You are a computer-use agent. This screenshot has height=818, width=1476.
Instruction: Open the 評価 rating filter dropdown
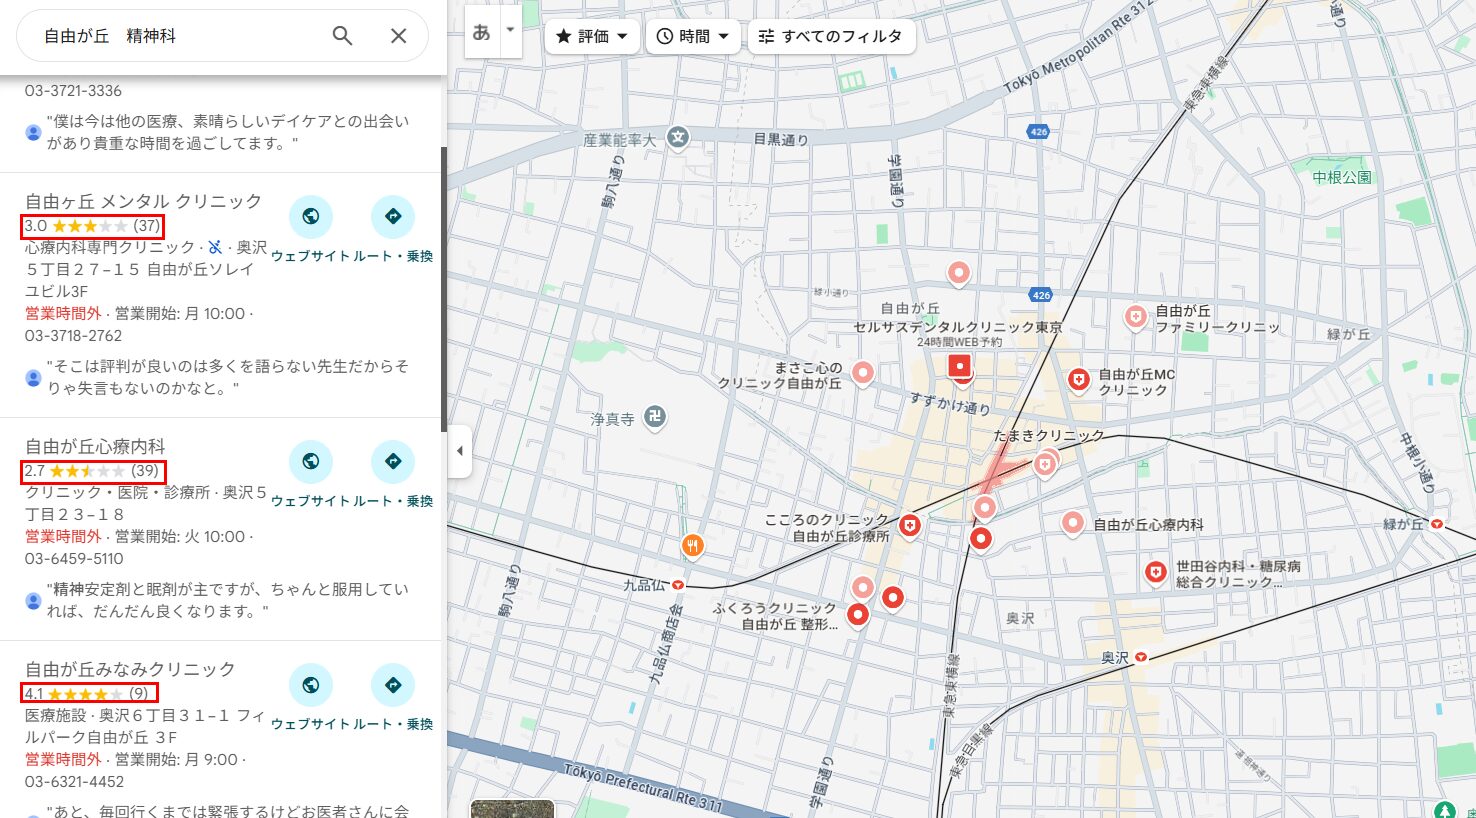pos(592,36)
